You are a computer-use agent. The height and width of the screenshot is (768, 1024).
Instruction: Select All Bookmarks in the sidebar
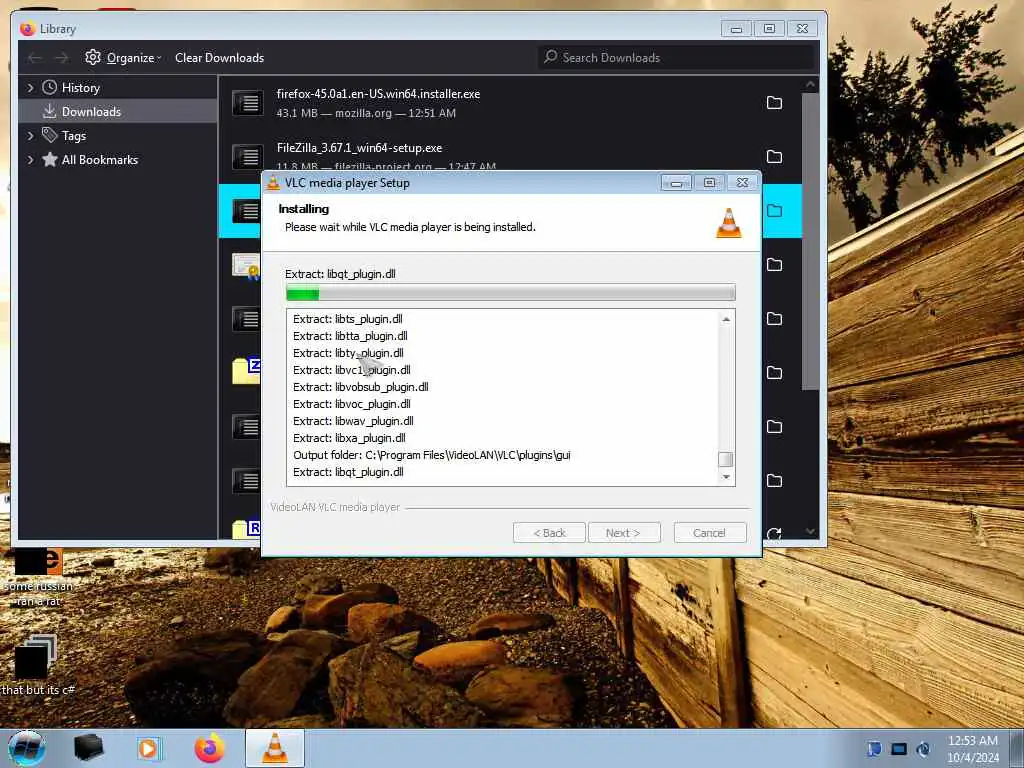click(x=99, y=160)
